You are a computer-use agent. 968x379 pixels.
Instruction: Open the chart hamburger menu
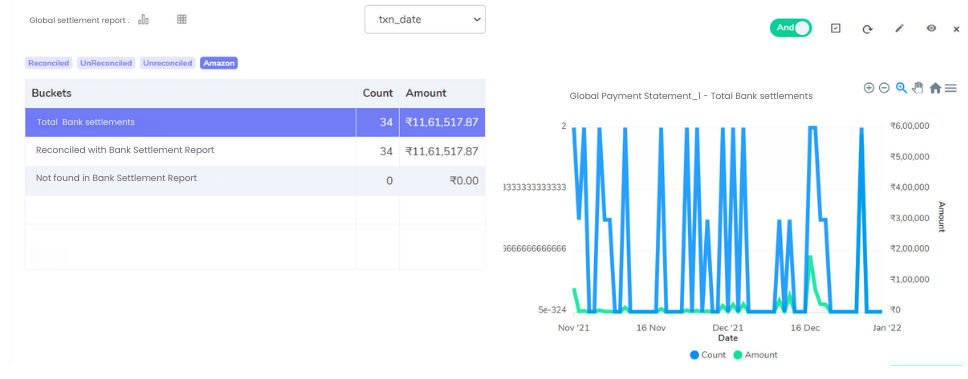pyautogui.click(x=951, y=88)
